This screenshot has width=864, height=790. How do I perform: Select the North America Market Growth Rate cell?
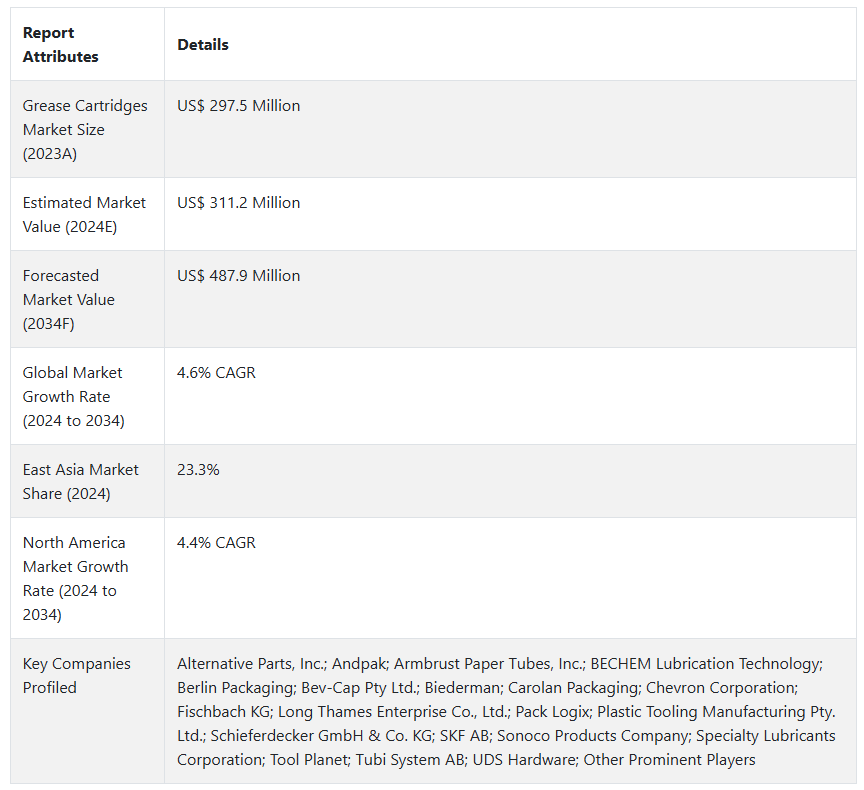(x=75, y=578)
